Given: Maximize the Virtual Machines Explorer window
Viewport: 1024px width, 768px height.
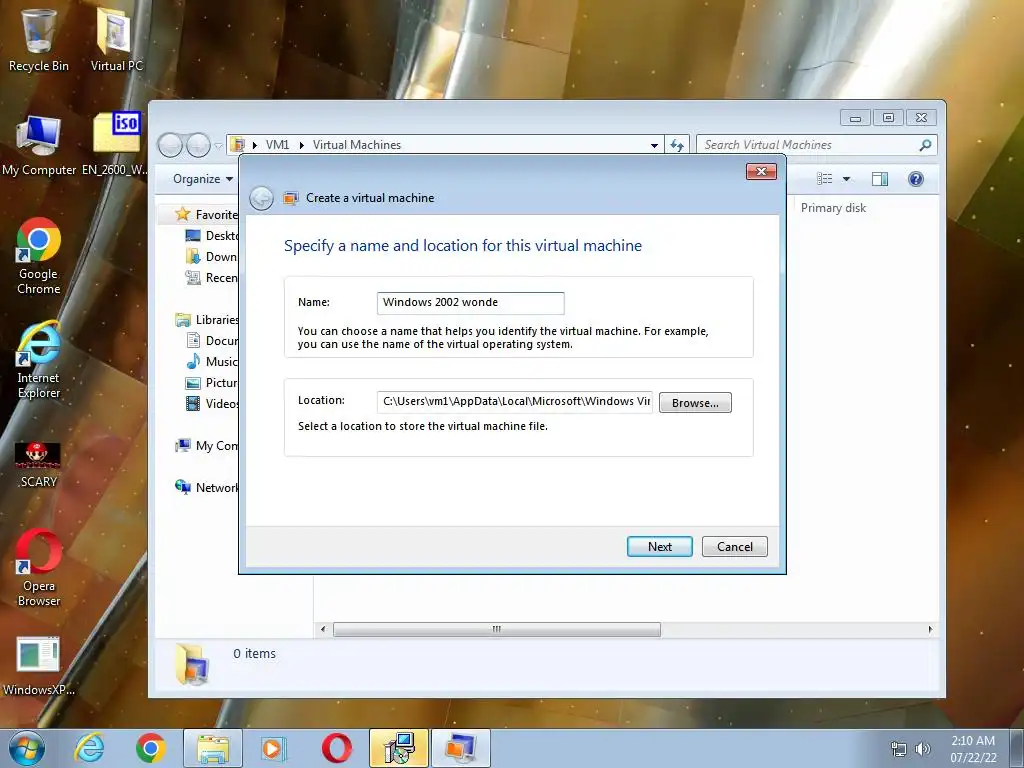Looking at the screenshot, I should (888, 118).
